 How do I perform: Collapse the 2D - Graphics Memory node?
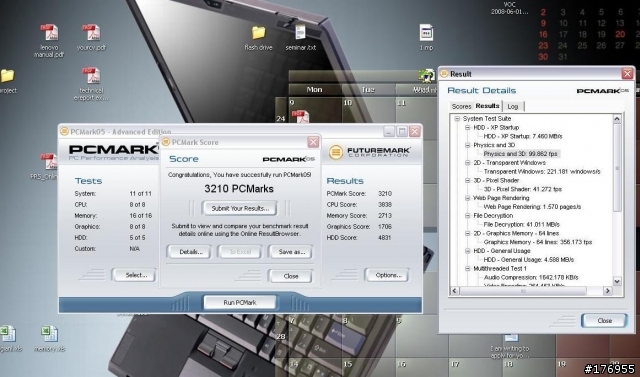tap(468, 233)
